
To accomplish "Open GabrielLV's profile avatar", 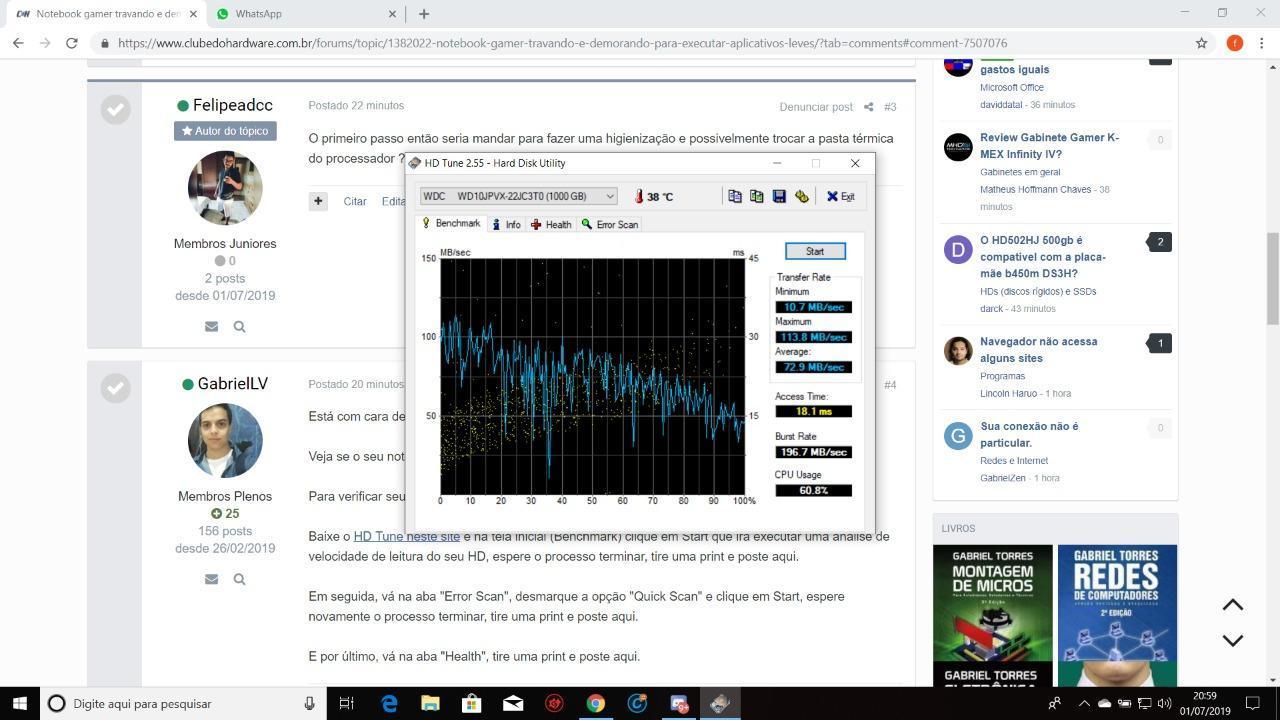I will 225,441.
